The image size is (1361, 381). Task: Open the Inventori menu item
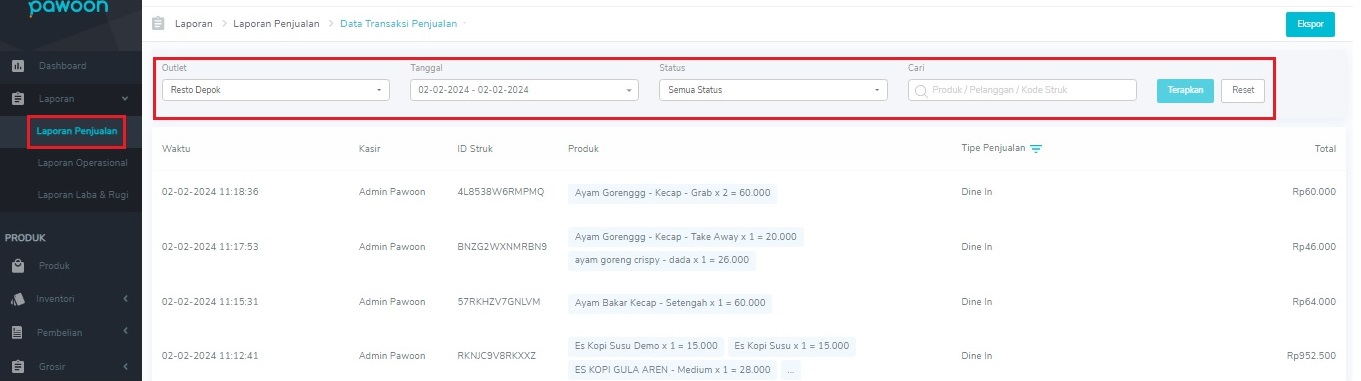(56, 298)
